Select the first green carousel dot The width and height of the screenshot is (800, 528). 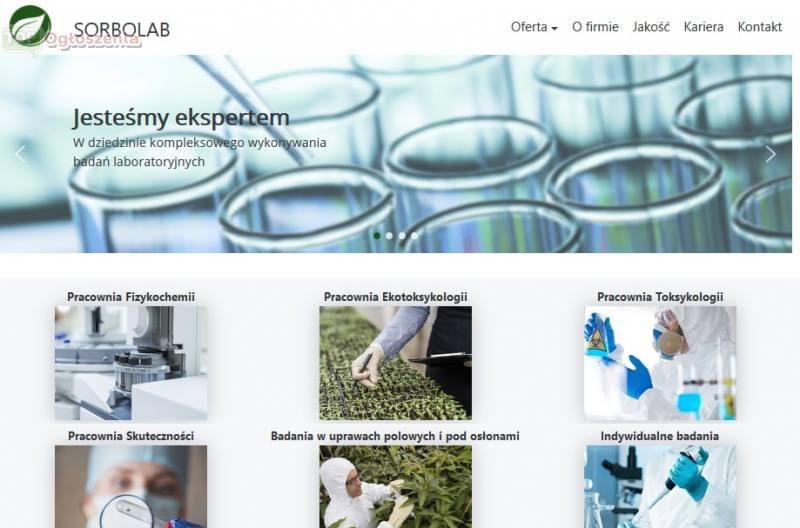pyautogui.click(x=377, y=235)
